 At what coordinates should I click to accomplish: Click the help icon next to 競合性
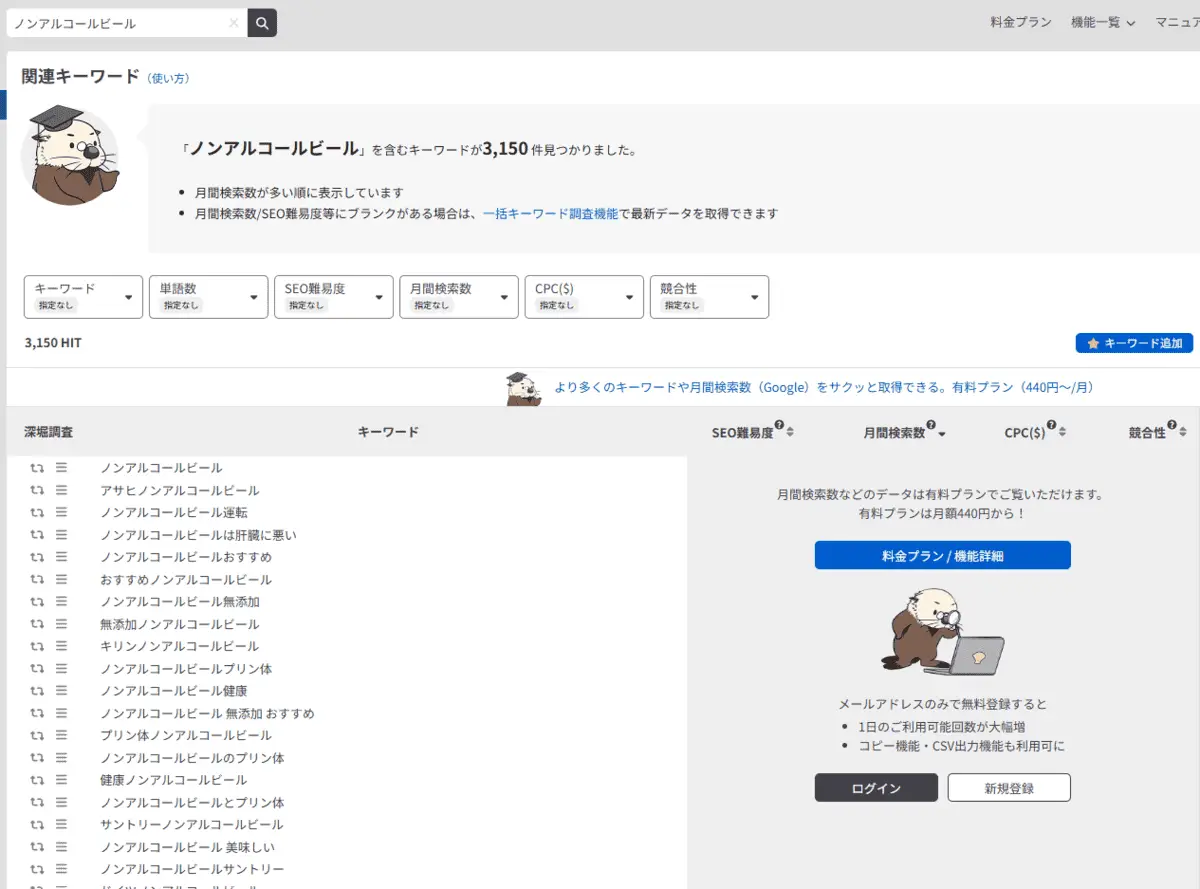(x=1171, y=427)
